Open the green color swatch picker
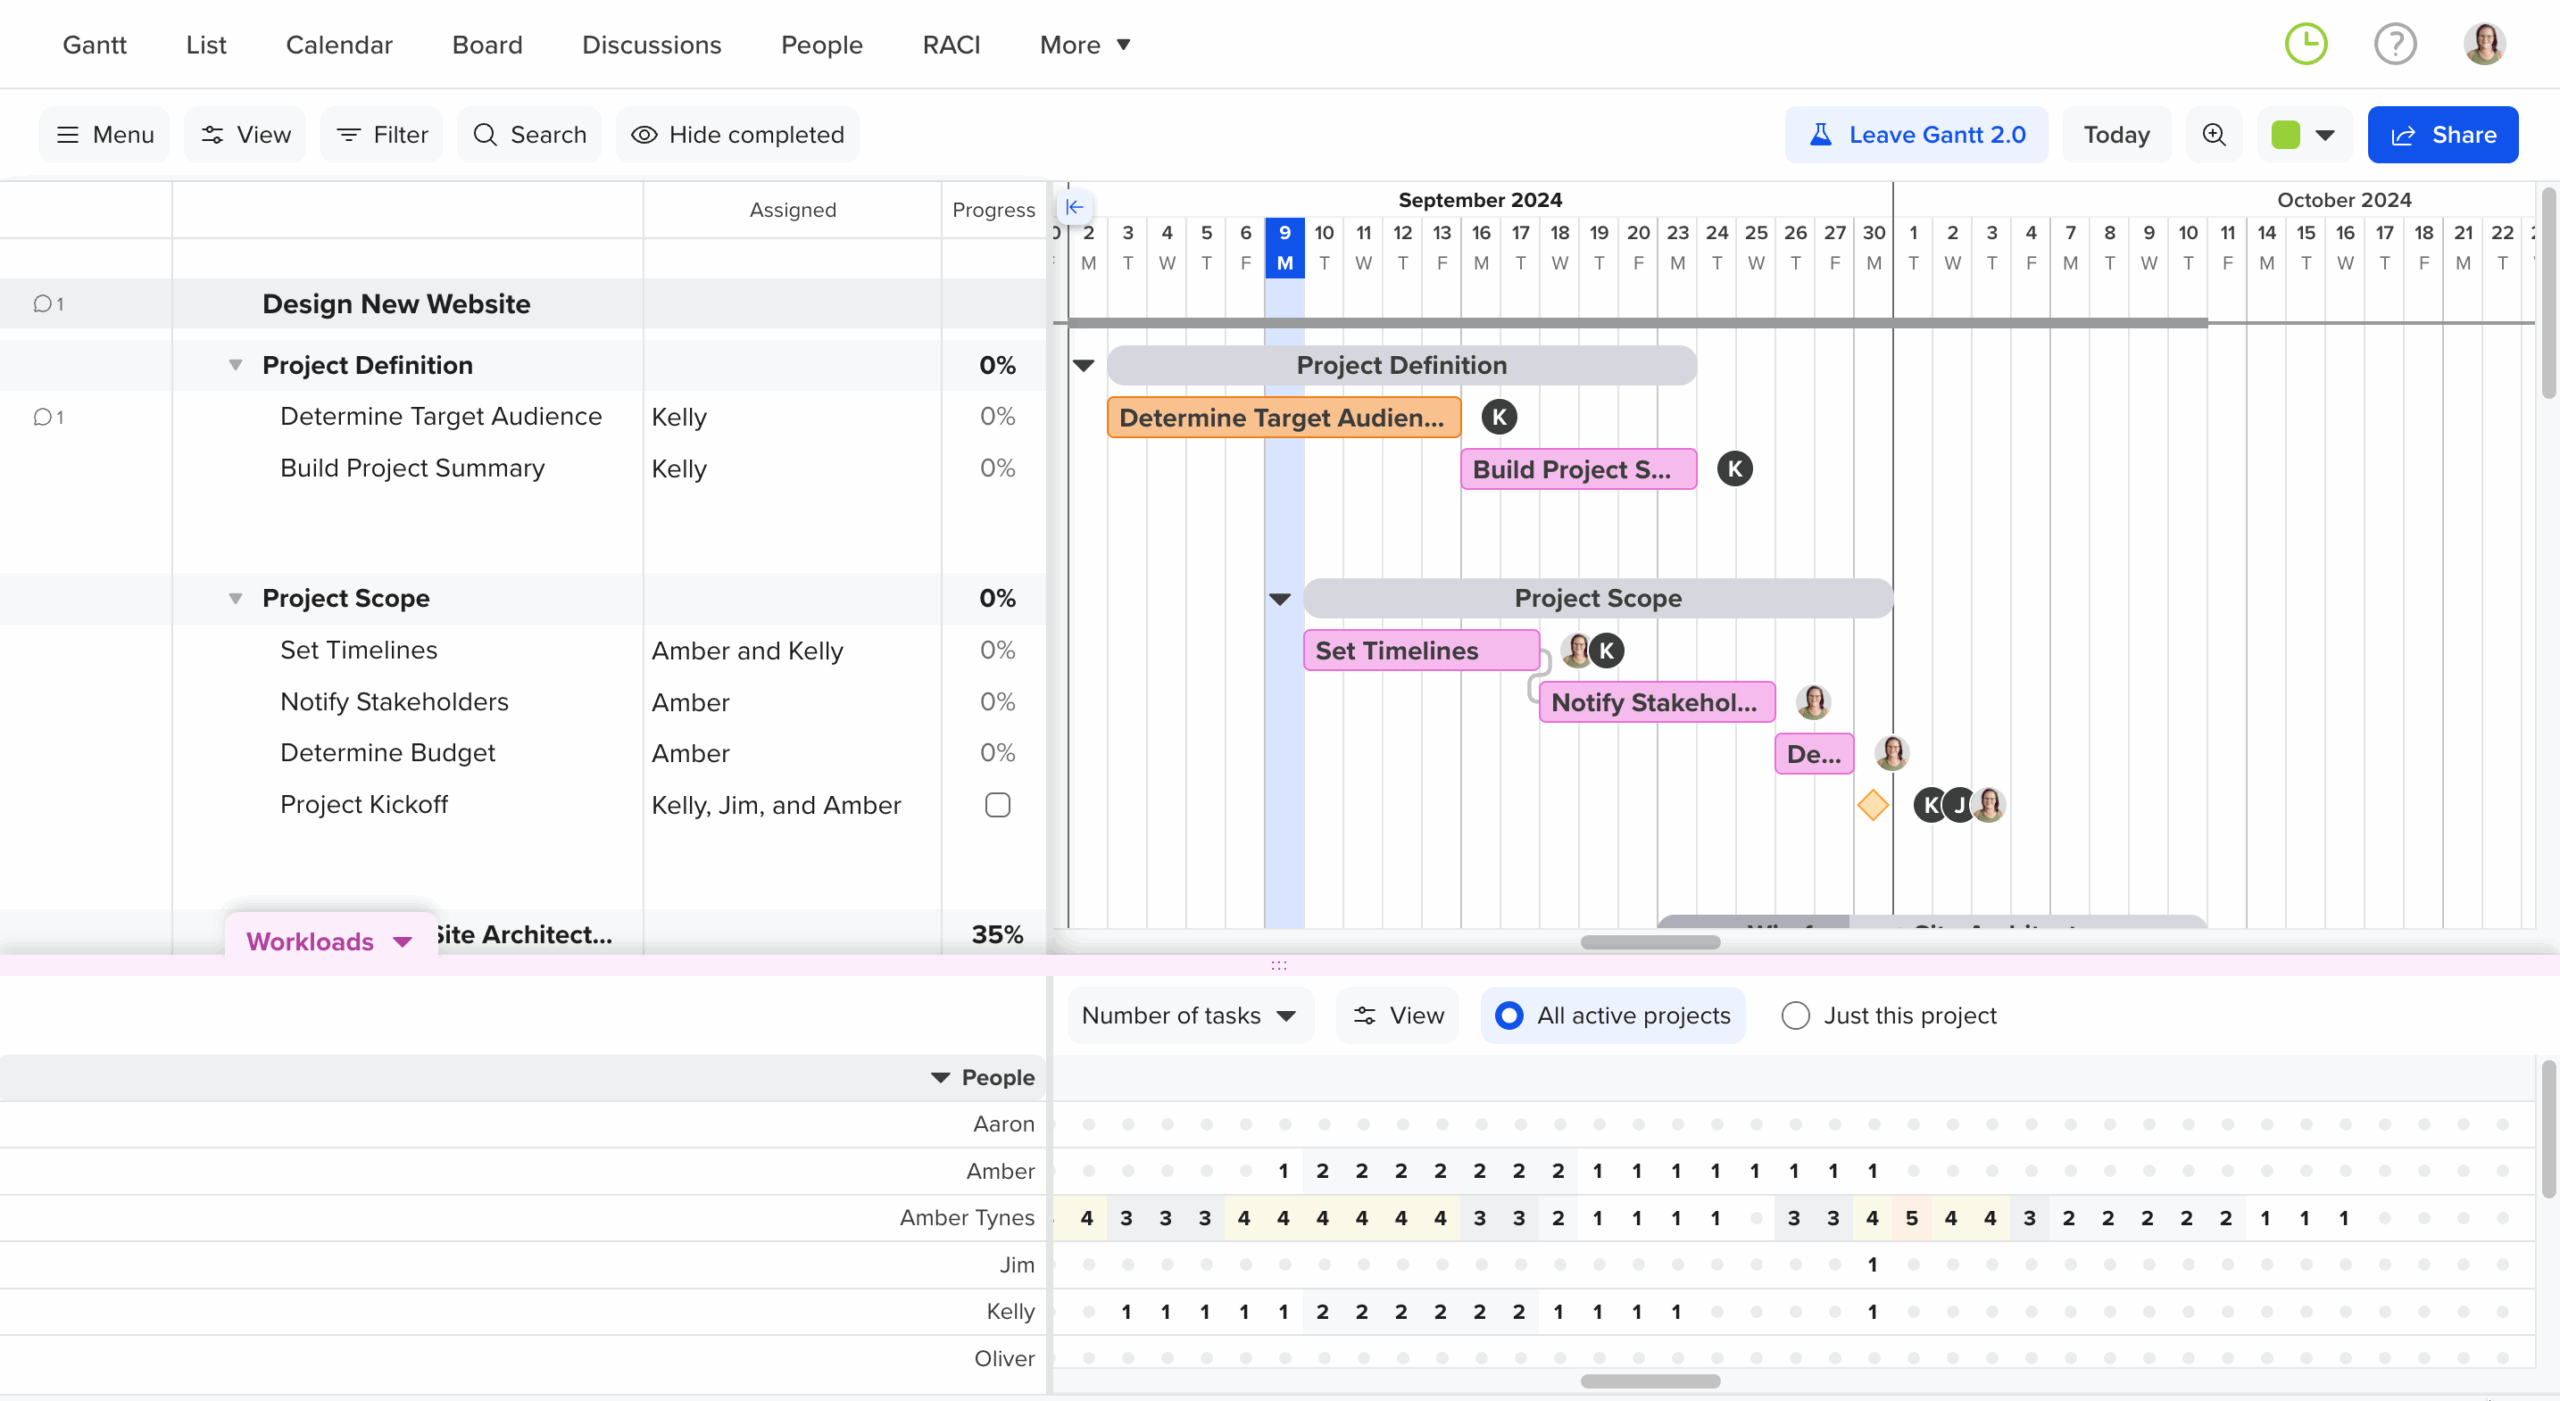Viewport: 2560px width, 1401px height. point(2304,134)
